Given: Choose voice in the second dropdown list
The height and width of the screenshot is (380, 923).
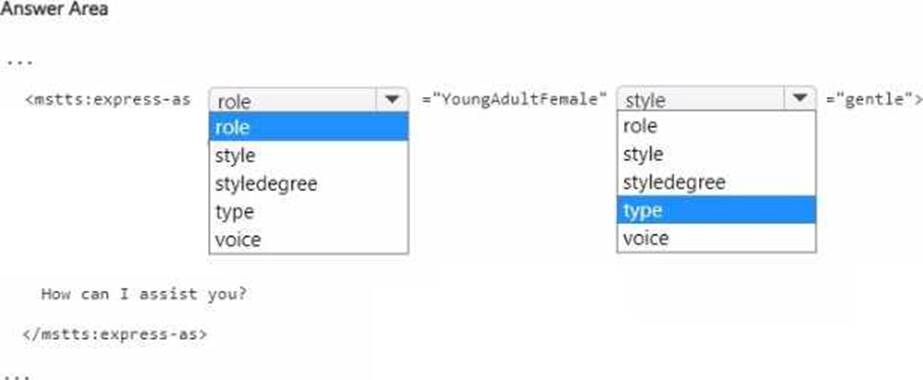Looking at the screenshot, I should pos(716,238).
